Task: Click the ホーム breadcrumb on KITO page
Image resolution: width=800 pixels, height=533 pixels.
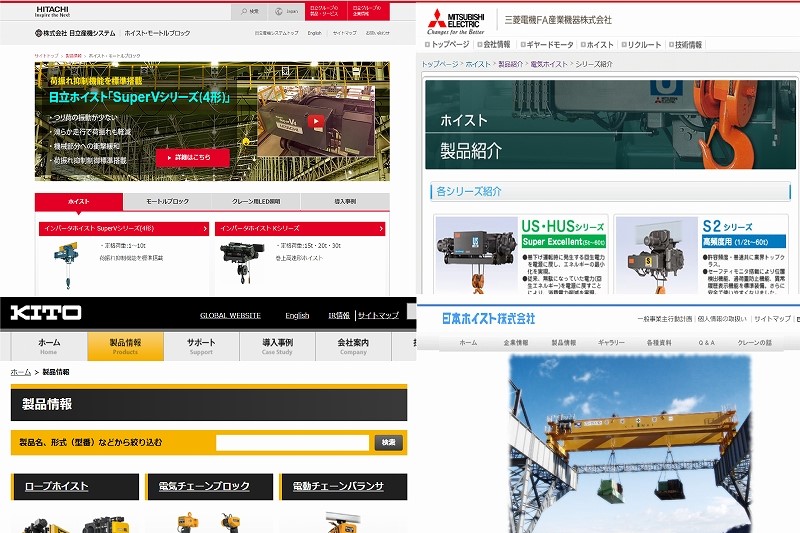Action: click(x=21, y=372)
